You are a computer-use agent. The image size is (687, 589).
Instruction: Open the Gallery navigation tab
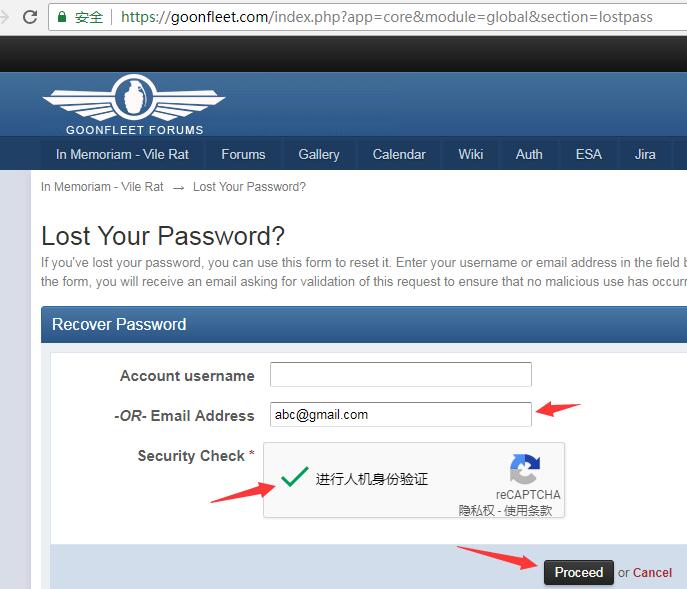tap(319, 154)
